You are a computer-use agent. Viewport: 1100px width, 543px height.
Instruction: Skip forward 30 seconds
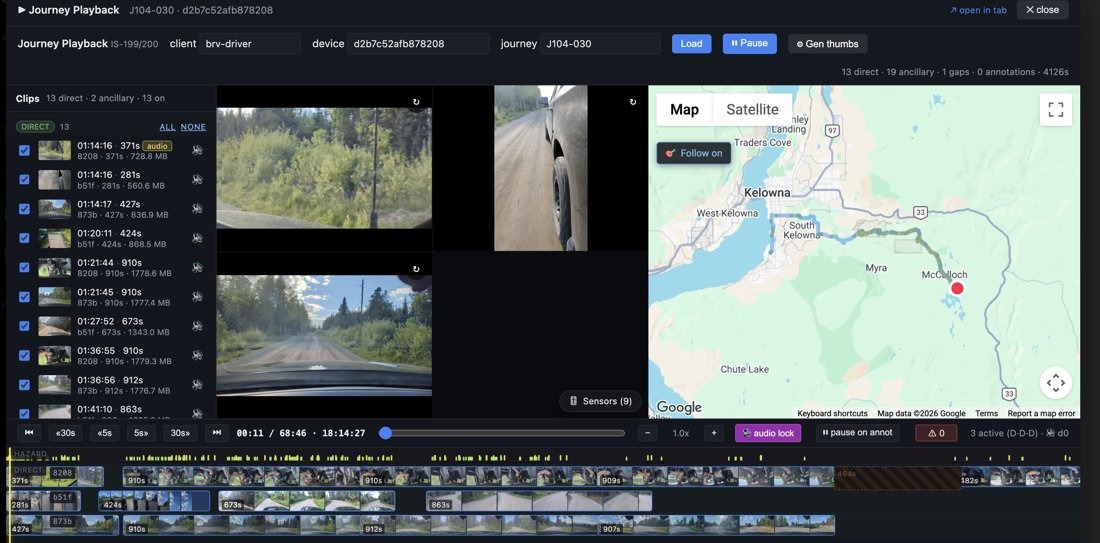click(180, 433)
